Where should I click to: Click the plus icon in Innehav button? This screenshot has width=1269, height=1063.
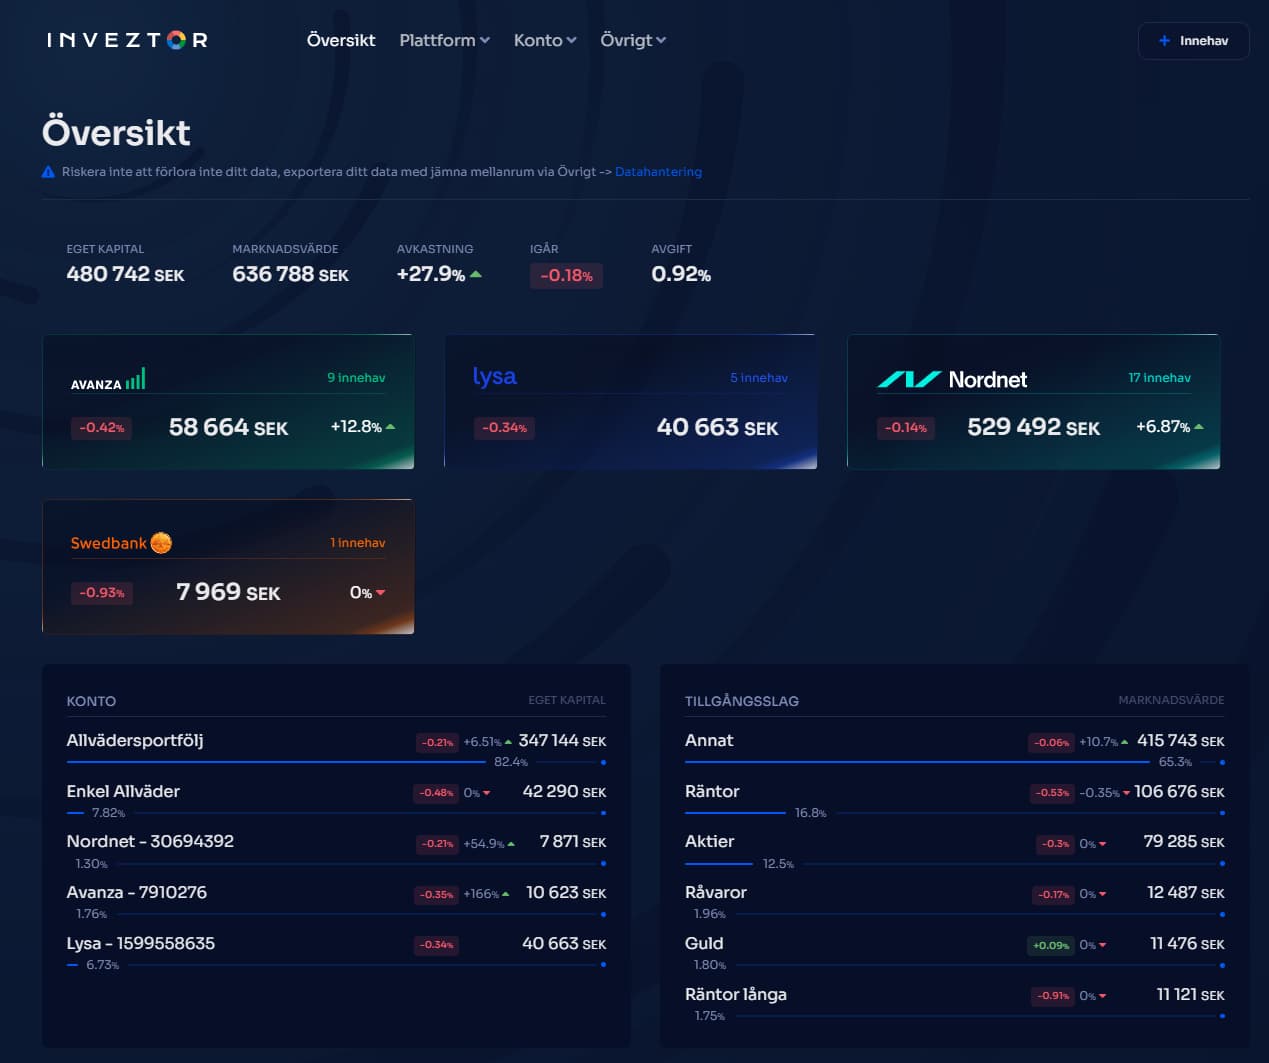1164,41
